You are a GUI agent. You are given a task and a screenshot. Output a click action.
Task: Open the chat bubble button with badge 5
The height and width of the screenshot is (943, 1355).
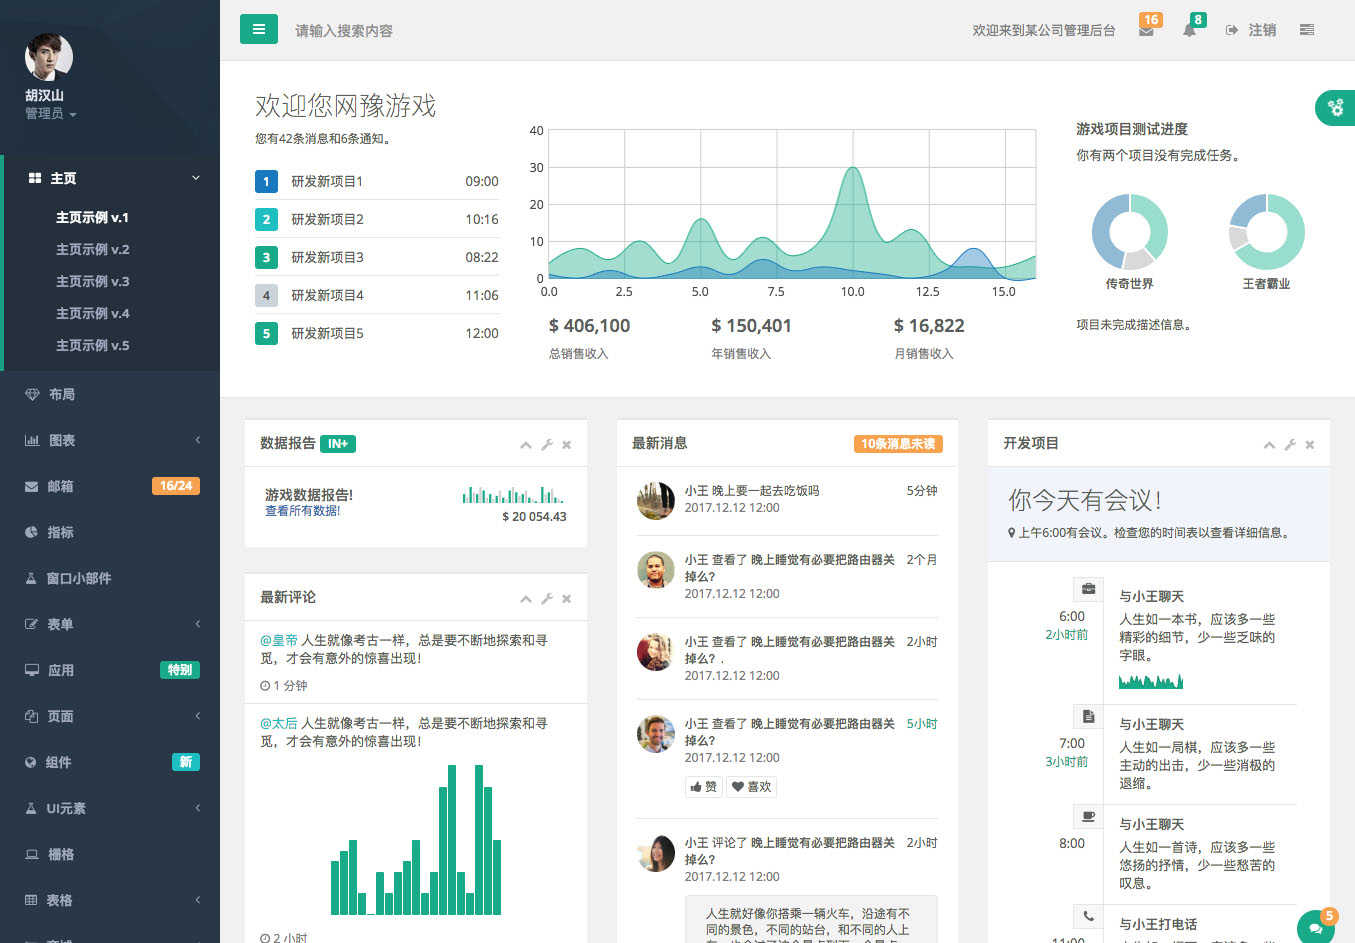pyautogui.click(x=1316, y=928)
